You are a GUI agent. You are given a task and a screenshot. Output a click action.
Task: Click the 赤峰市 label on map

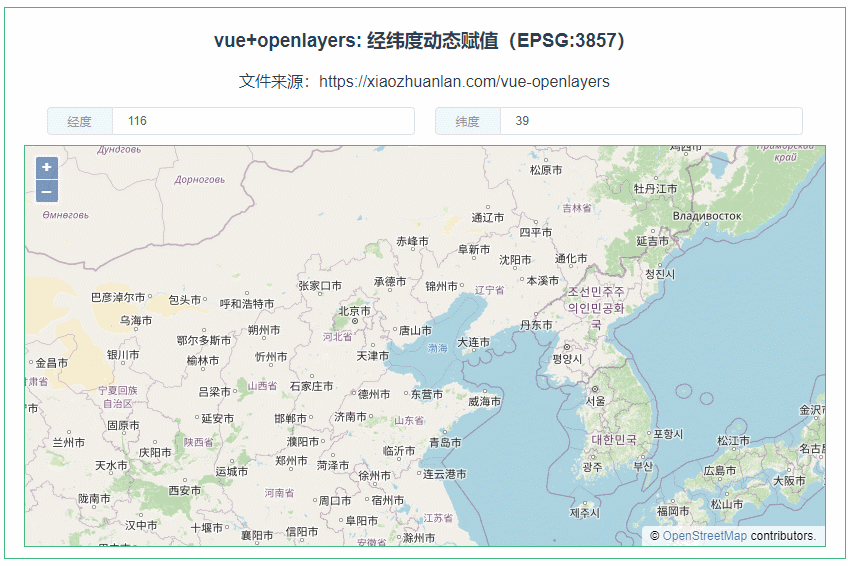point(412,242)
